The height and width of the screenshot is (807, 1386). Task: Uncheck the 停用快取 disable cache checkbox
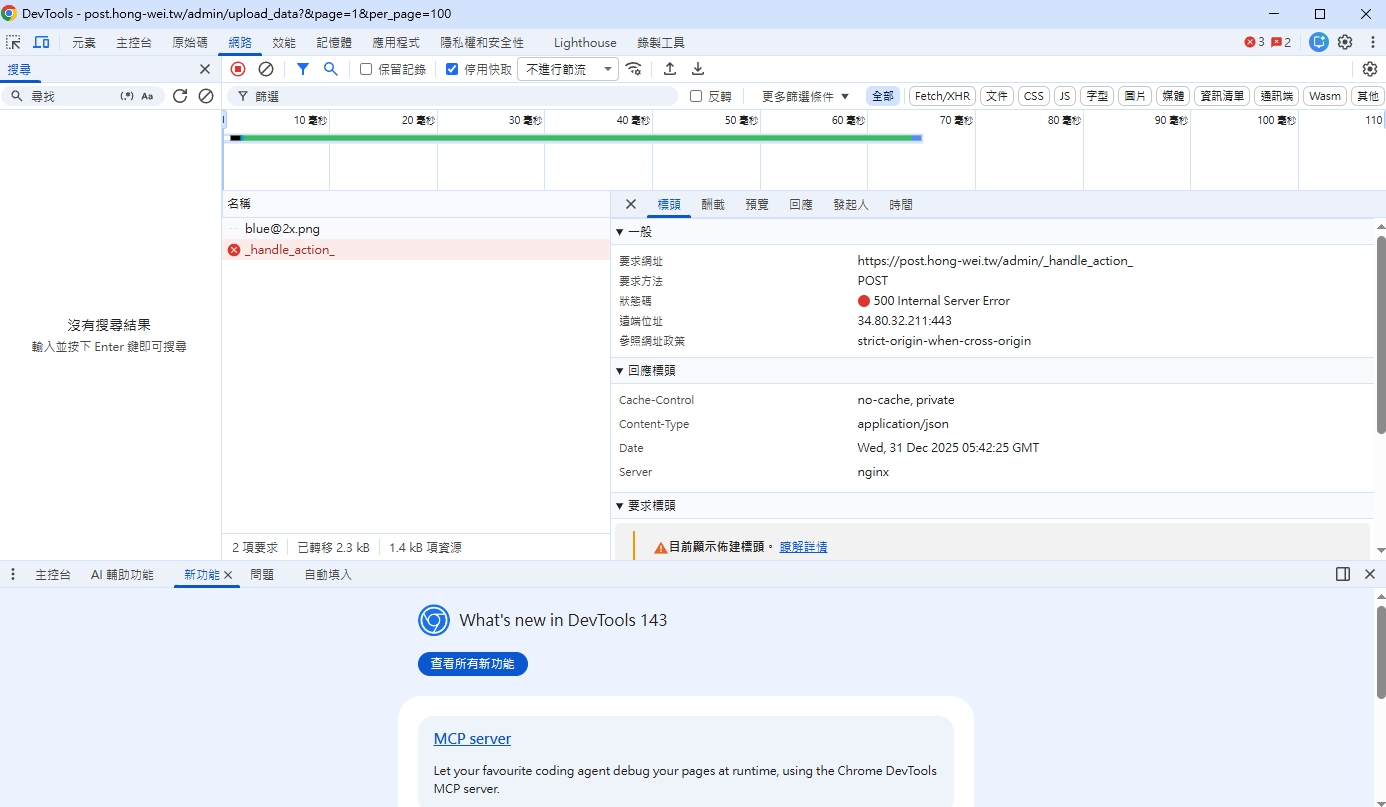pos(452,69)
